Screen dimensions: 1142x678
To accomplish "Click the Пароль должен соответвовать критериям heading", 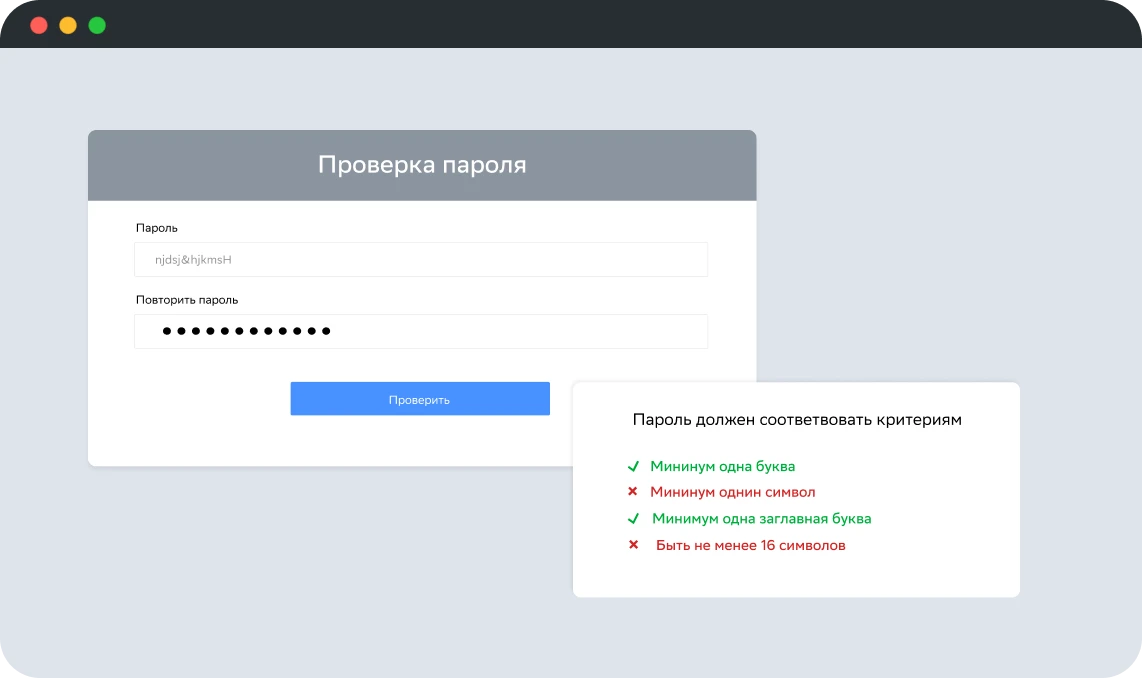I will click(x=797, y=420).
